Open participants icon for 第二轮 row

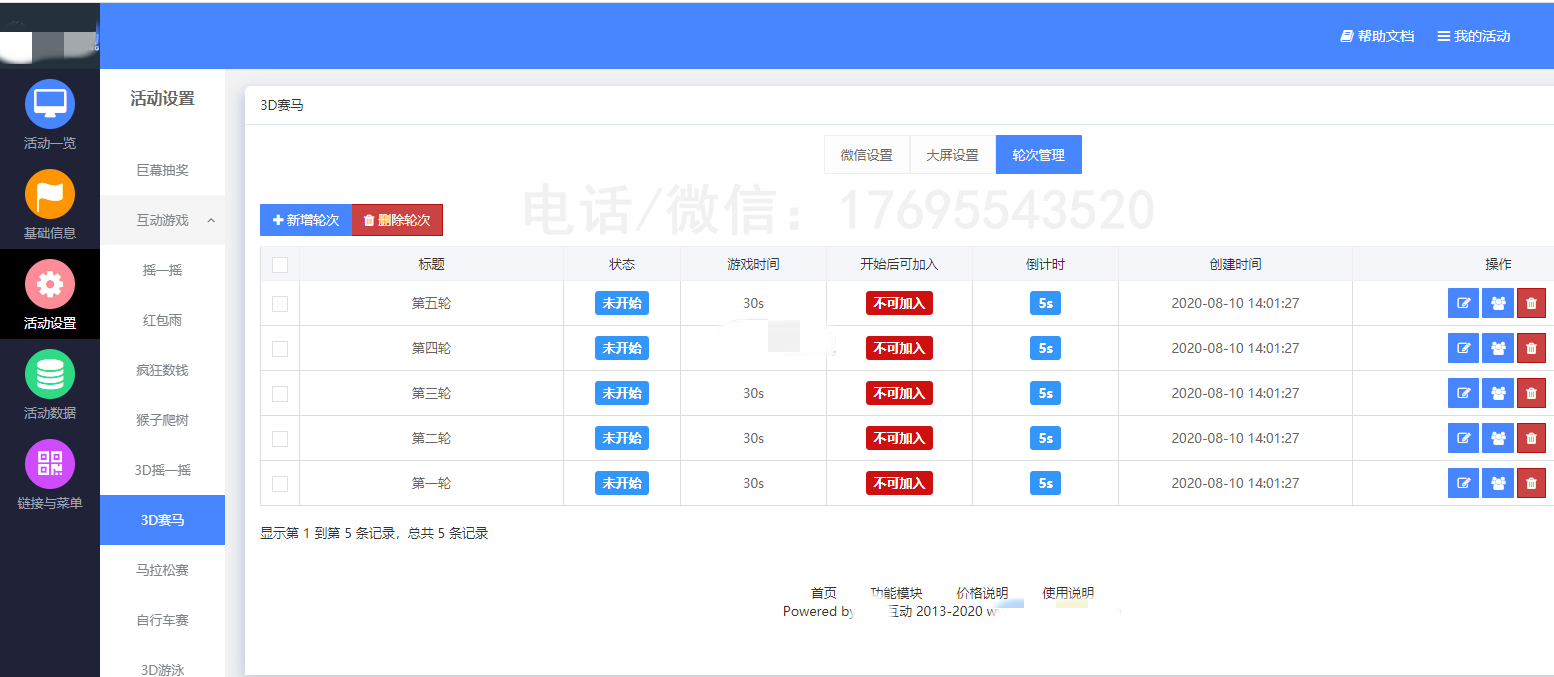click(x=1497, y=438)
